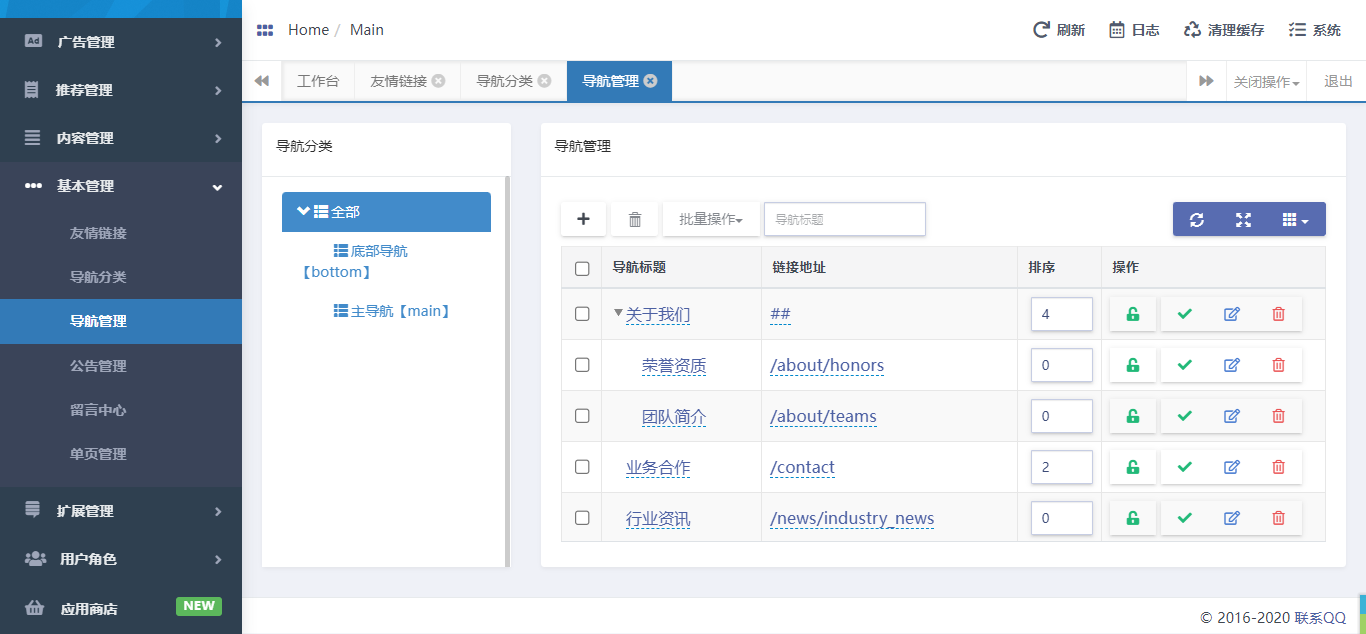Switch to the 工作台 tab
Screen dimensions: 1366x634
tap(318, 81)
